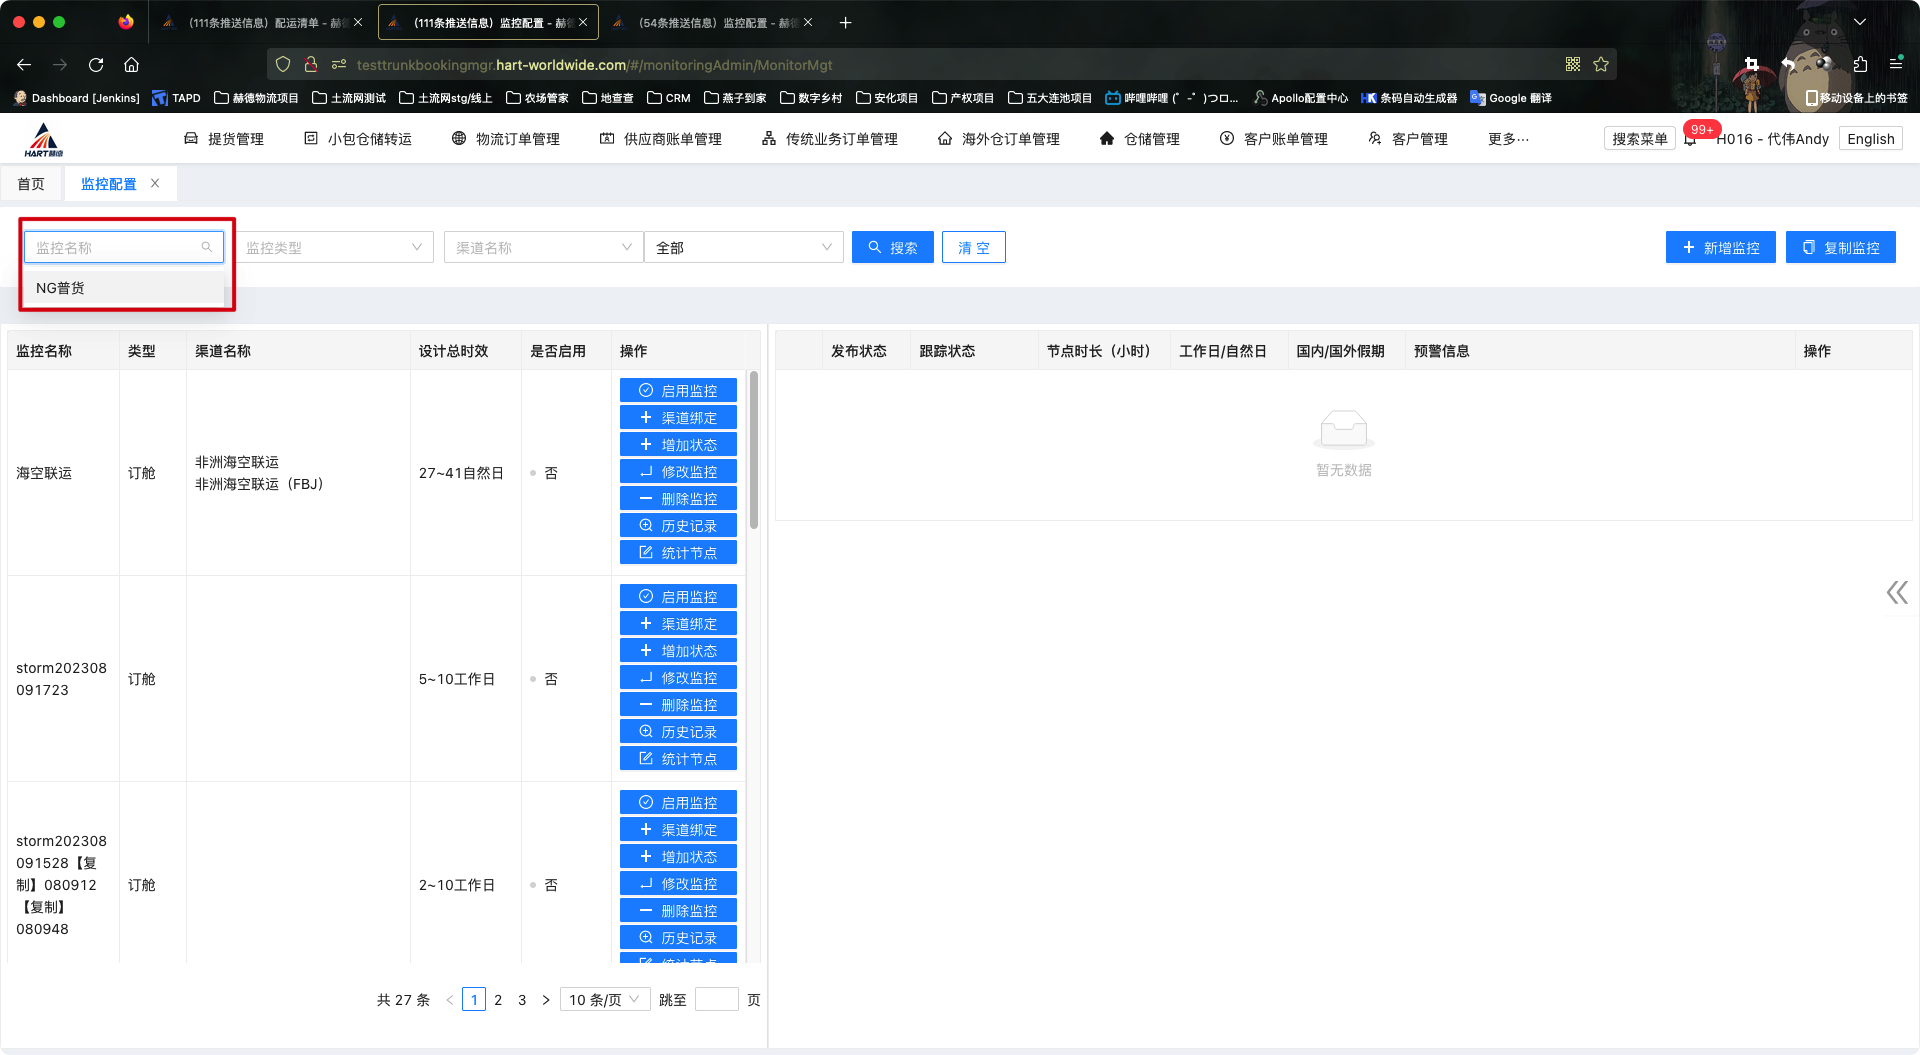Viewport: 1920px width, 1055px height.
Task: Click the notification bell icon
Action: 1690,140
